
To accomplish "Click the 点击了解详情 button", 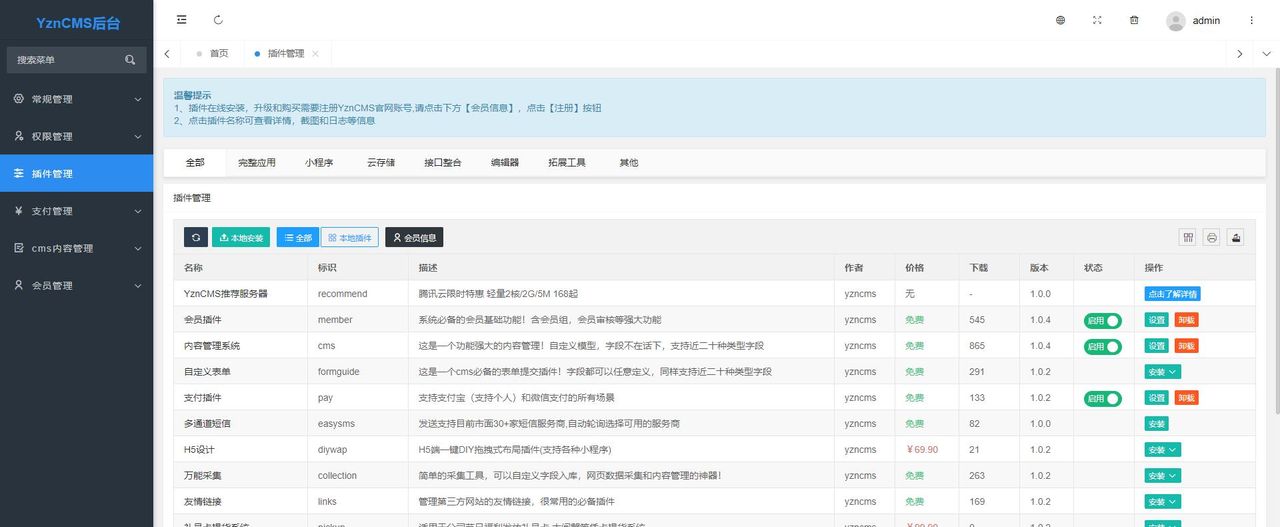I will click(x=1172, y=294).
